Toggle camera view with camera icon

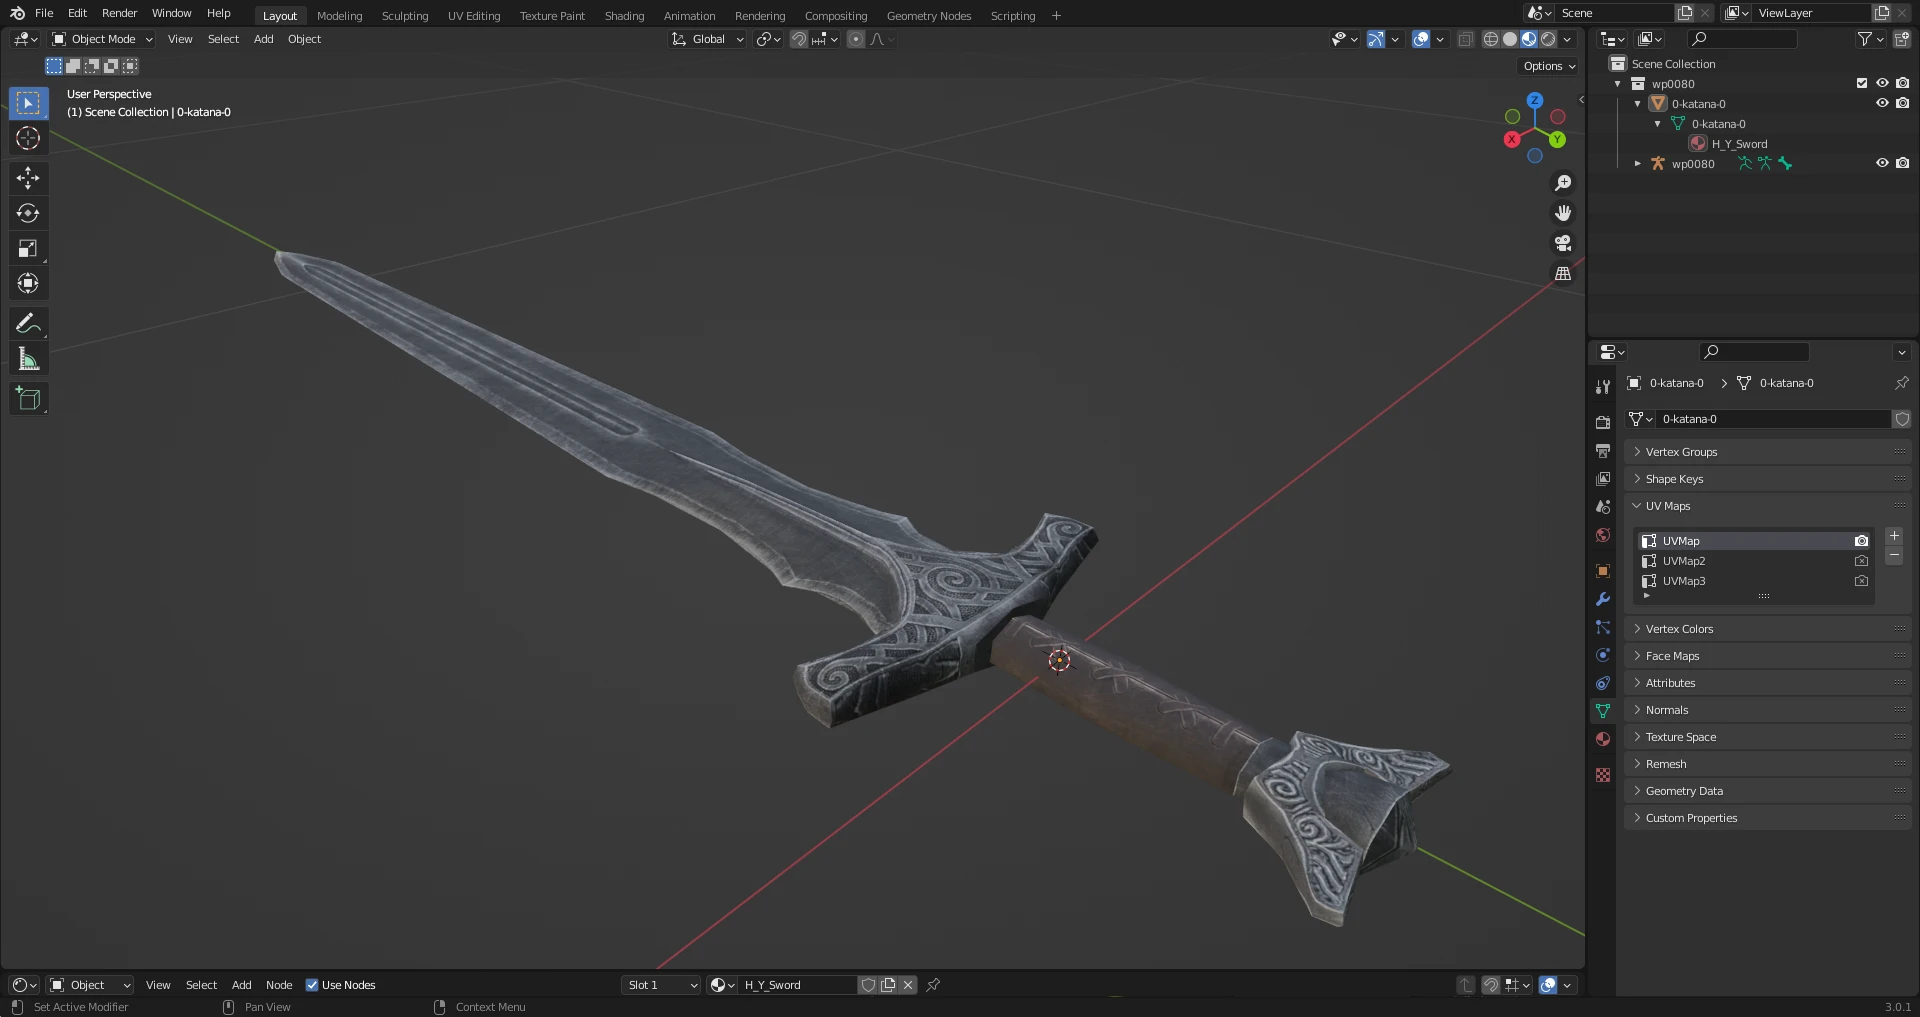pyautogui.click(x=1563, y=243)
